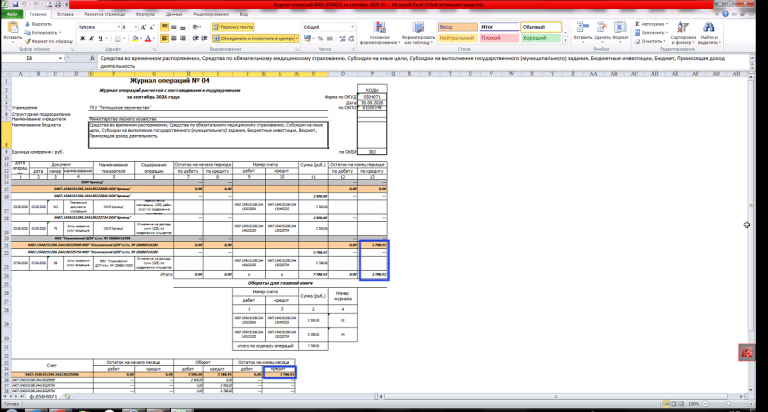Click the fill color bucket icon
The height and width of the screenshot is (412, 768).
pyautogui.click(x=135, y=38)
